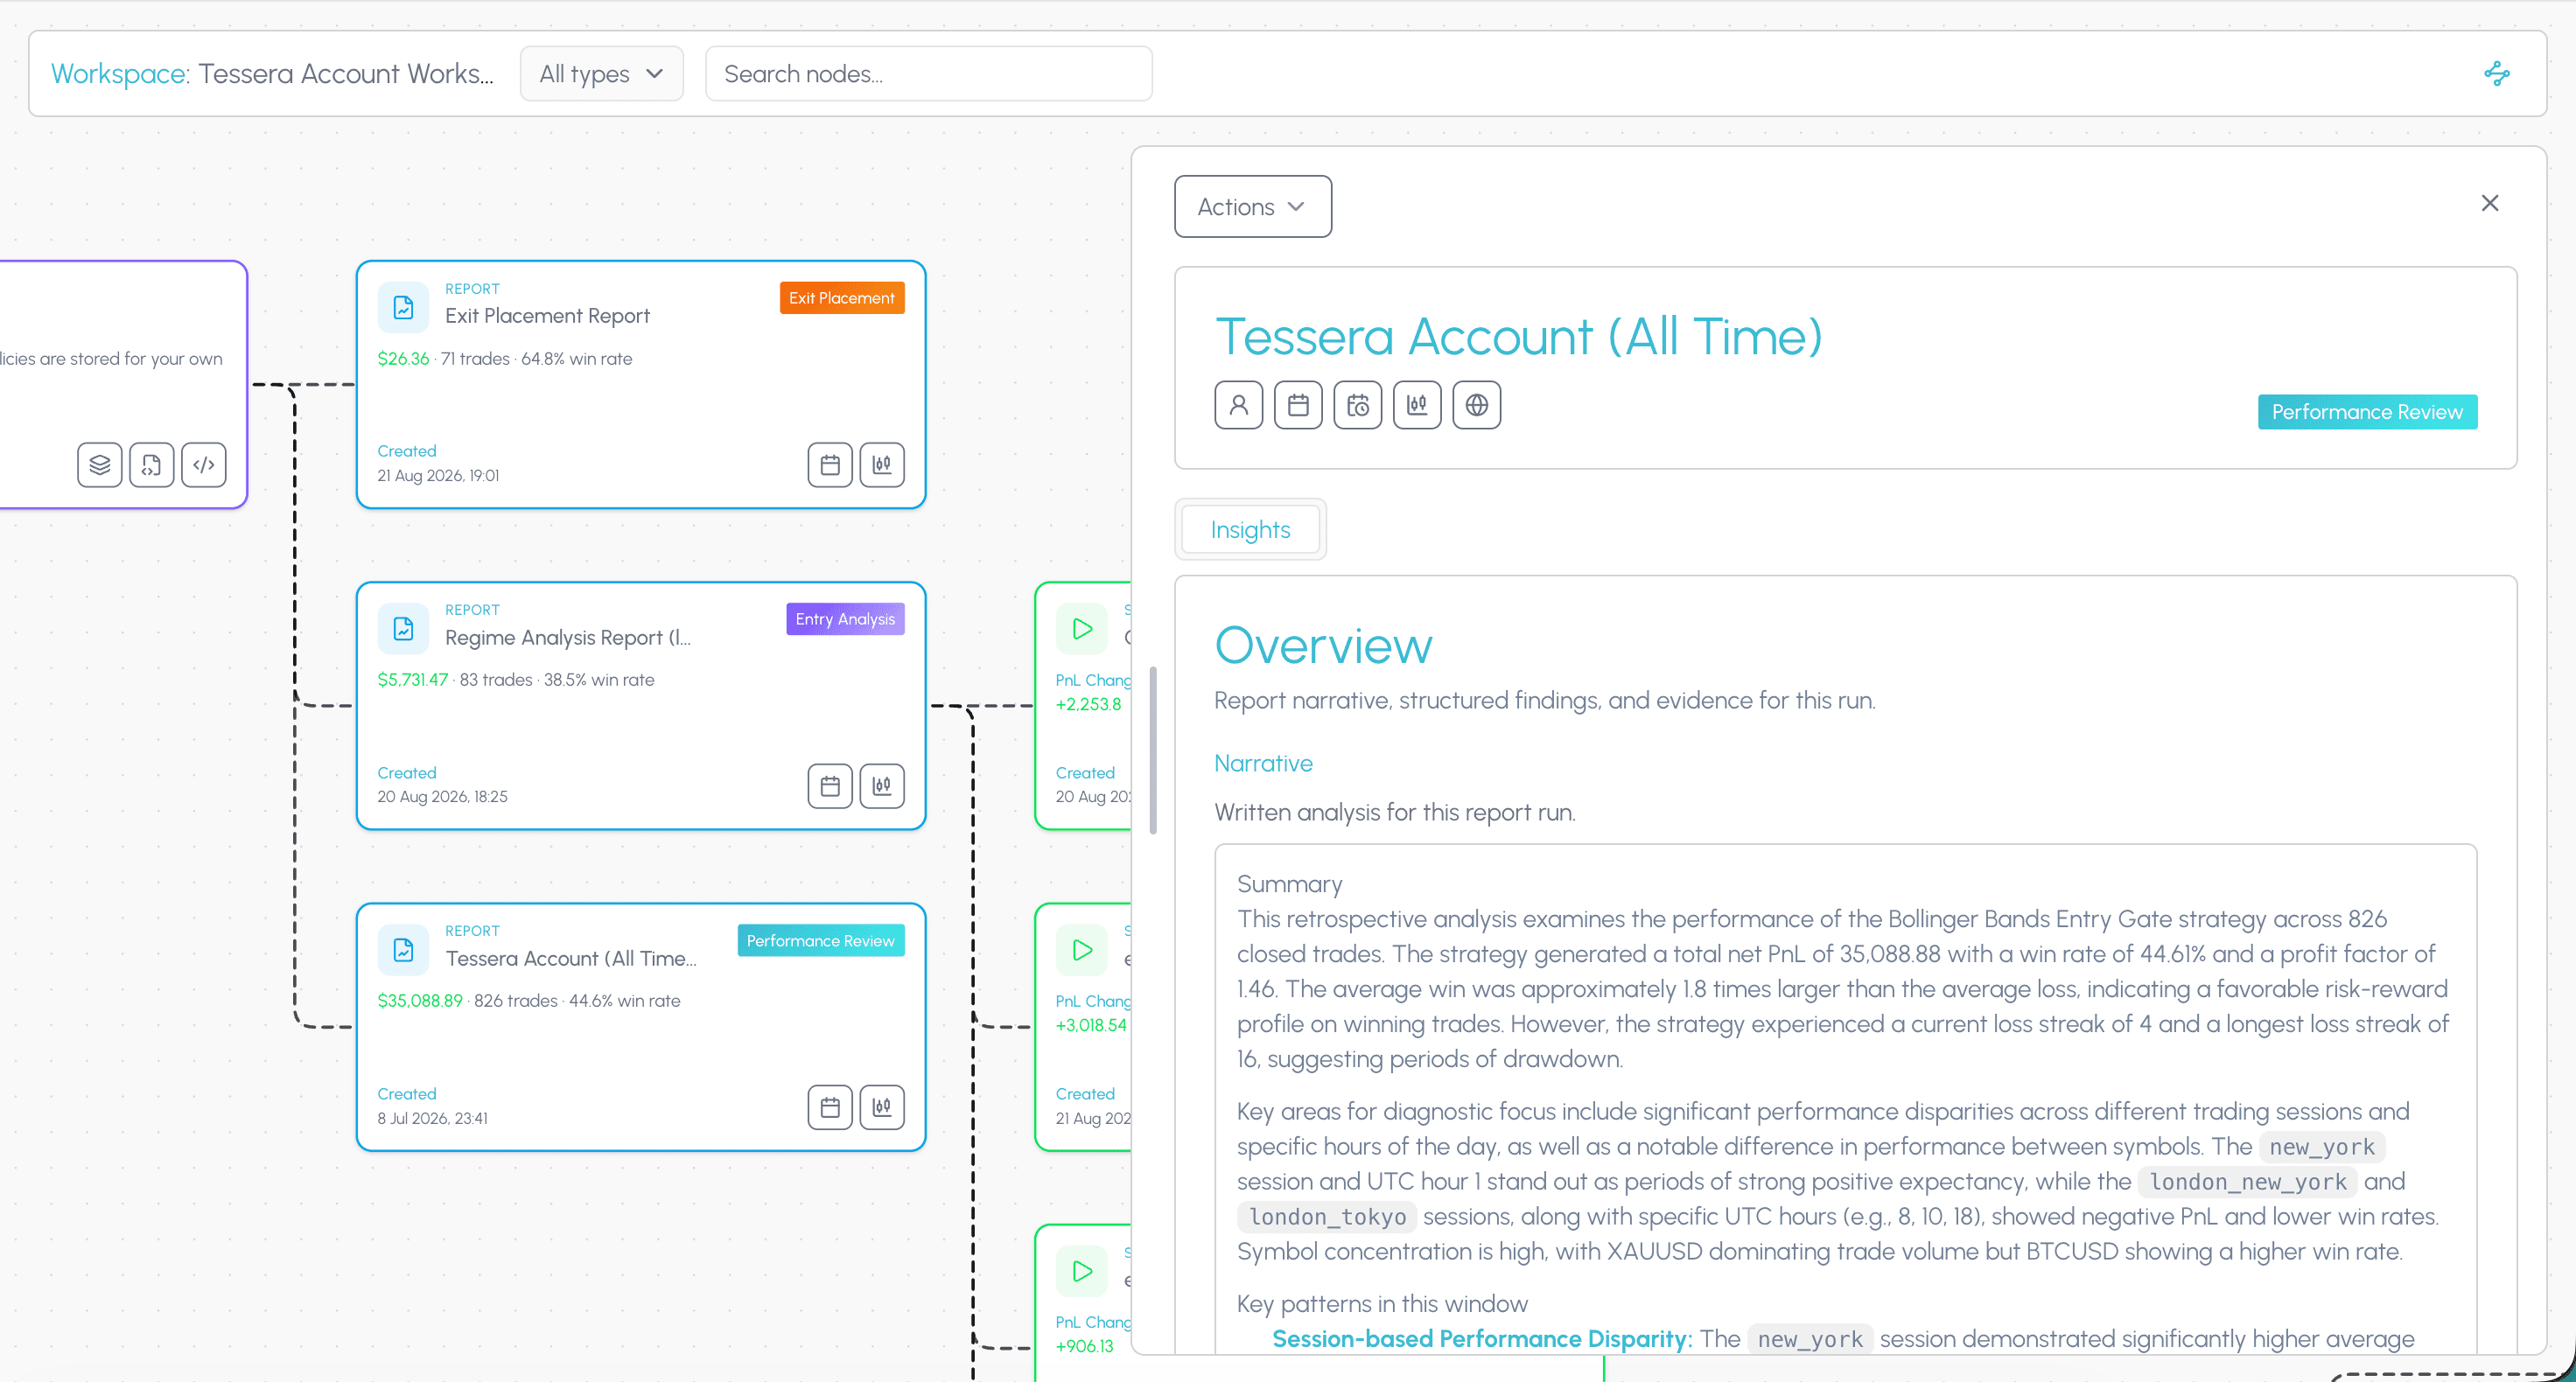Viewport: 2576px width, 1382px height.
Task: Open the All types filter dropdown
Action: coord(601,73)
